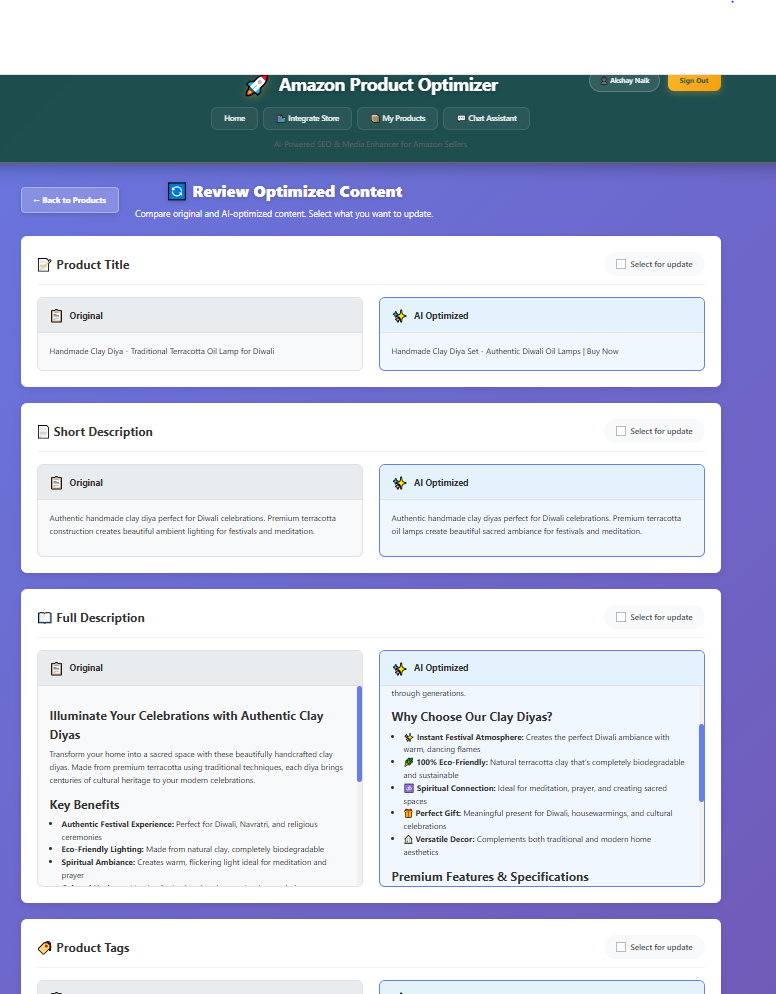Screen dimensions: 776x994
Task: Click the sparkle icon in Short Description AI Optimized header
Action: [399, 483]
